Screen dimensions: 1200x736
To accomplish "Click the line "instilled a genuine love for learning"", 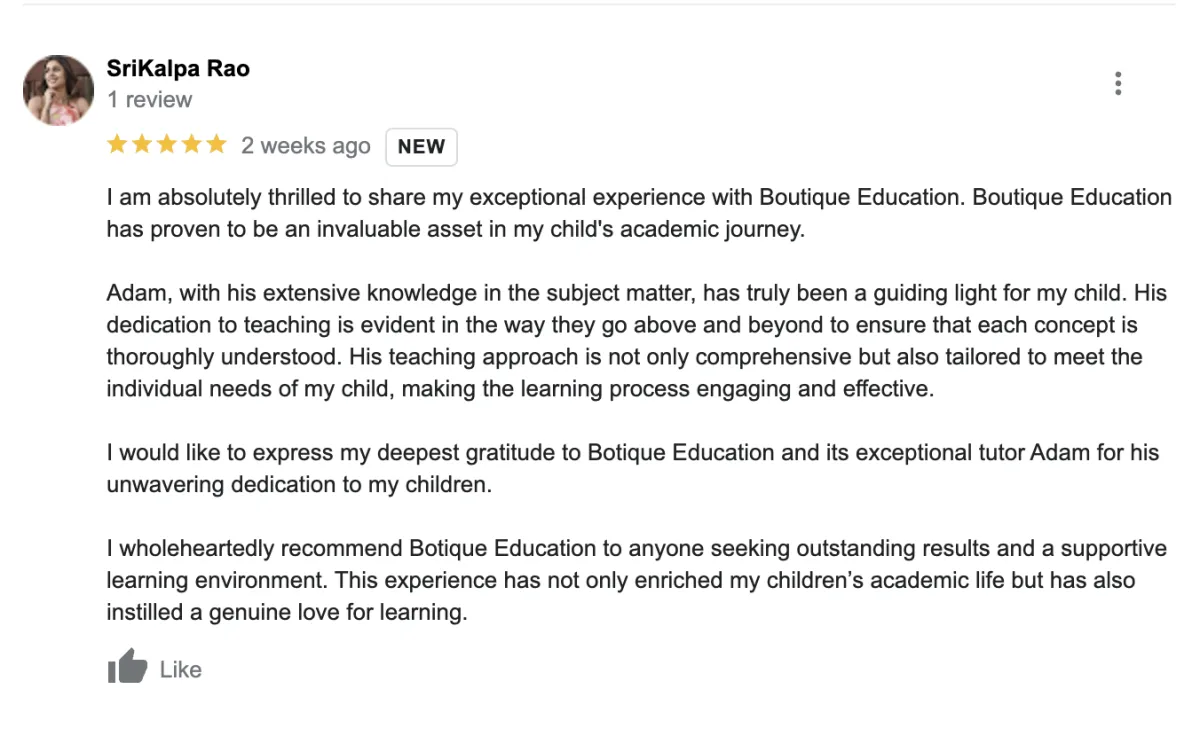I will coord(287,612).
